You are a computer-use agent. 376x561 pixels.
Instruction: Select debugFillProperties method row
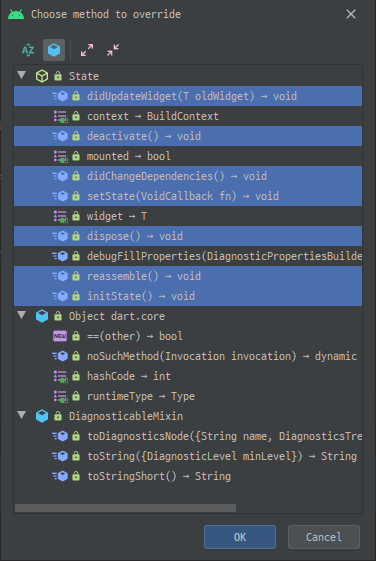click(188, 256)
